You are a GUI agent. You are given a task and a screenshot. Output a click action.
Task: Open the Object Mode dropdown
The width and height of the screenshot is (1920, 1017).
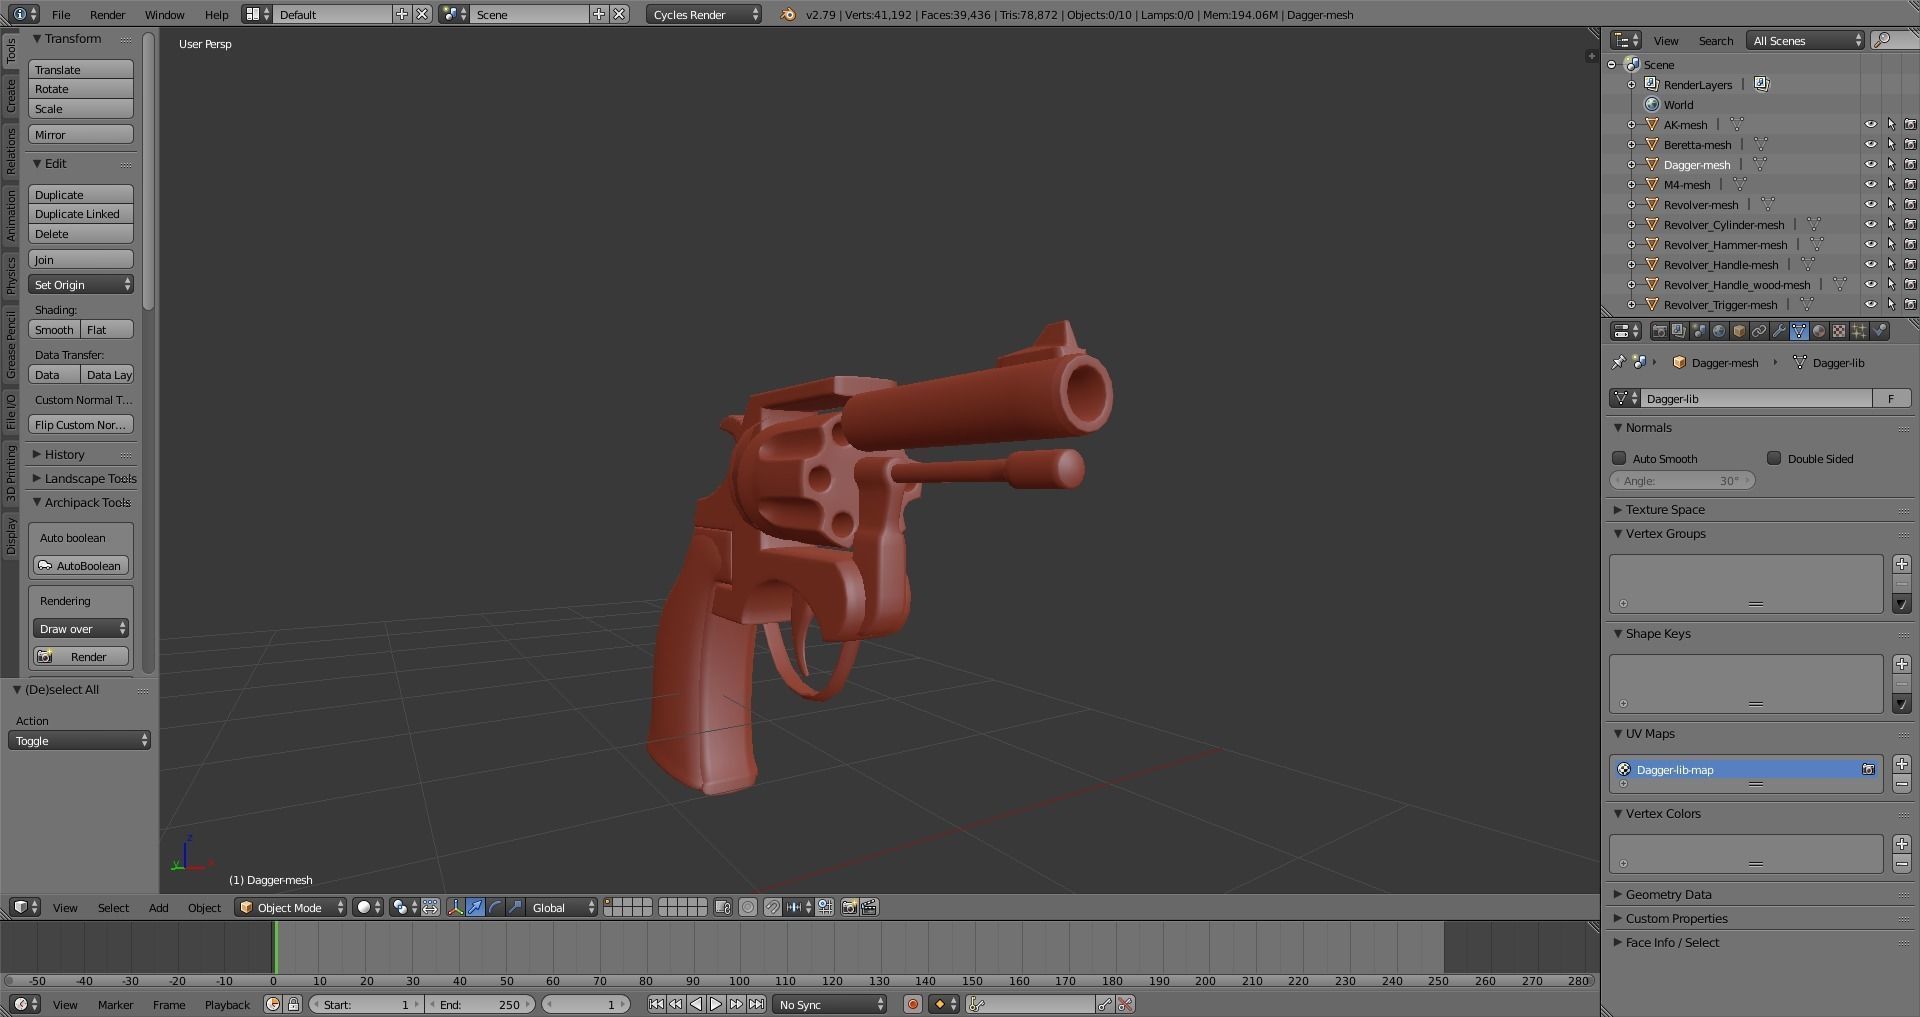(x=291, y=907)
